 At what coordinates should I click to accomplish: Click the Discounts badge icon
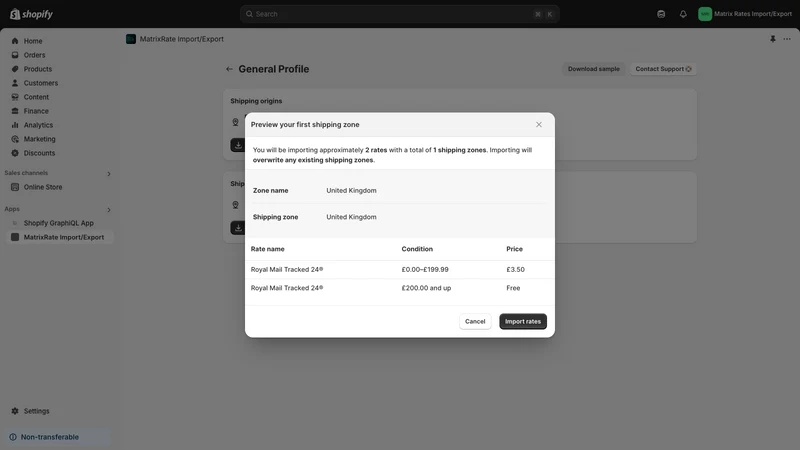click(15, 153)
